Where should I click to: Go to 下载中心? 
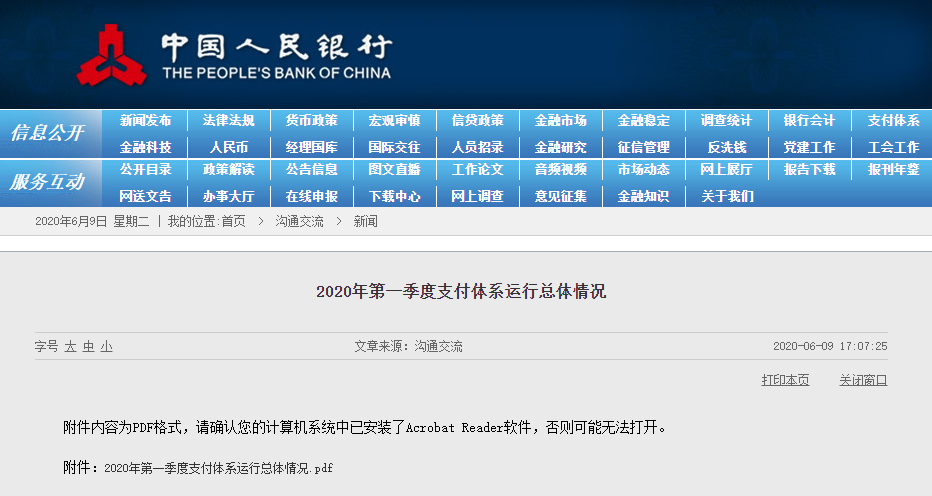point(394,196)
